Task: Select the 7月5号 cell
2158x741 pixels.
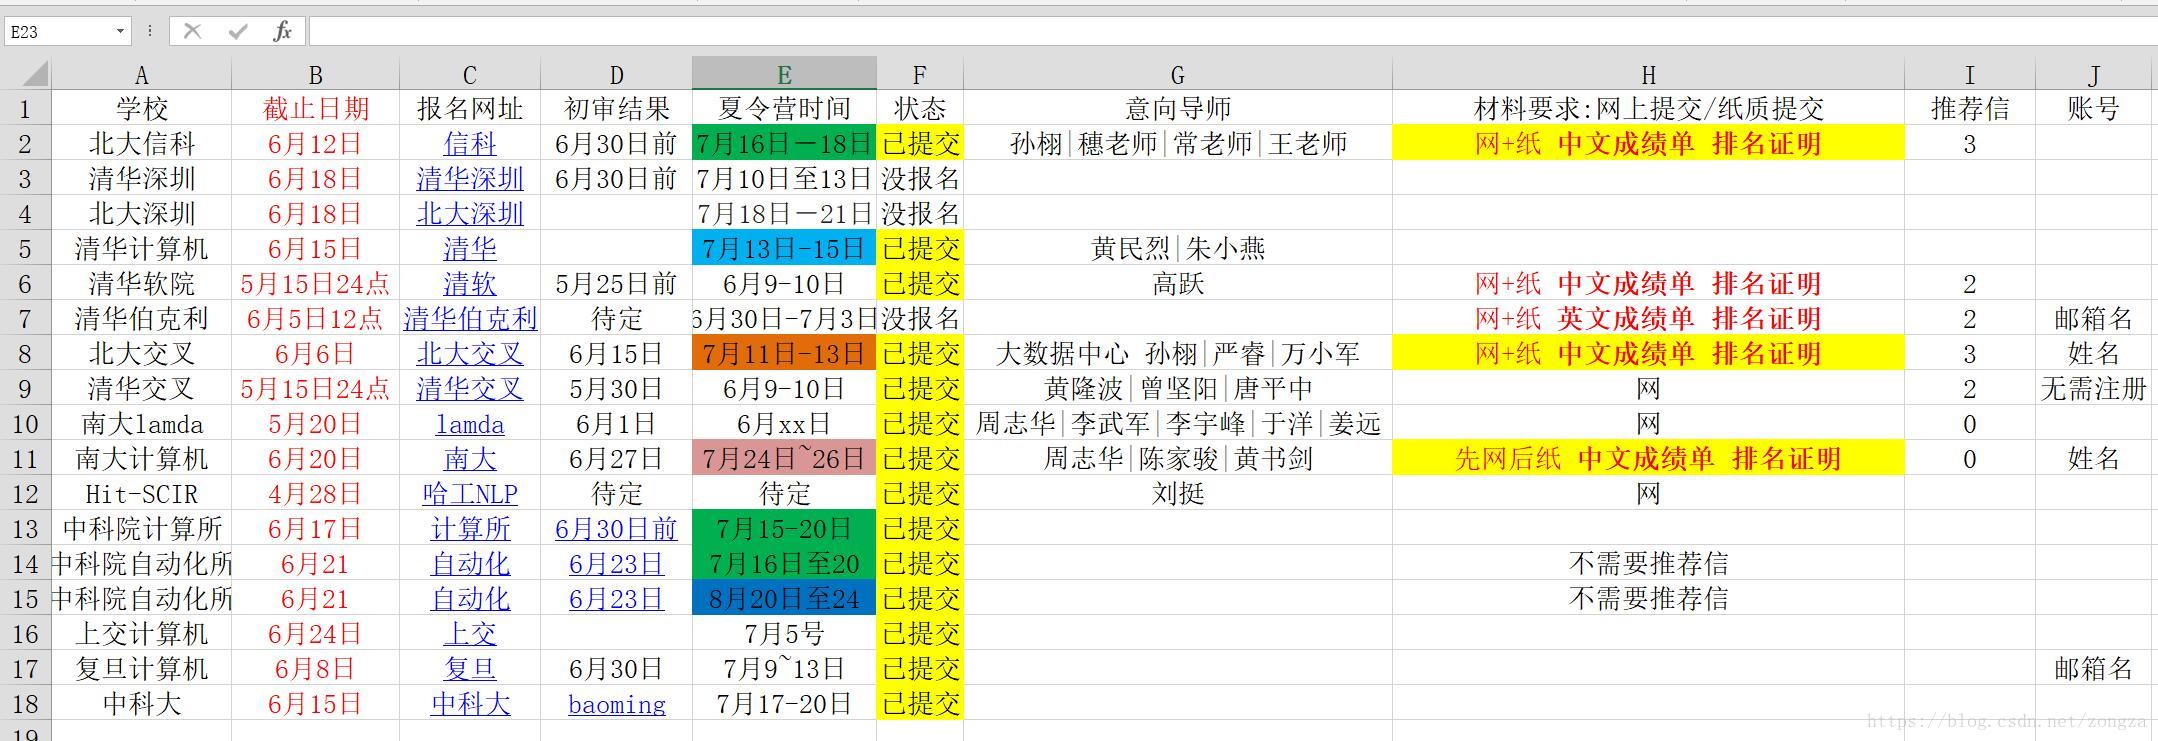Action: (x=784, y=634)
